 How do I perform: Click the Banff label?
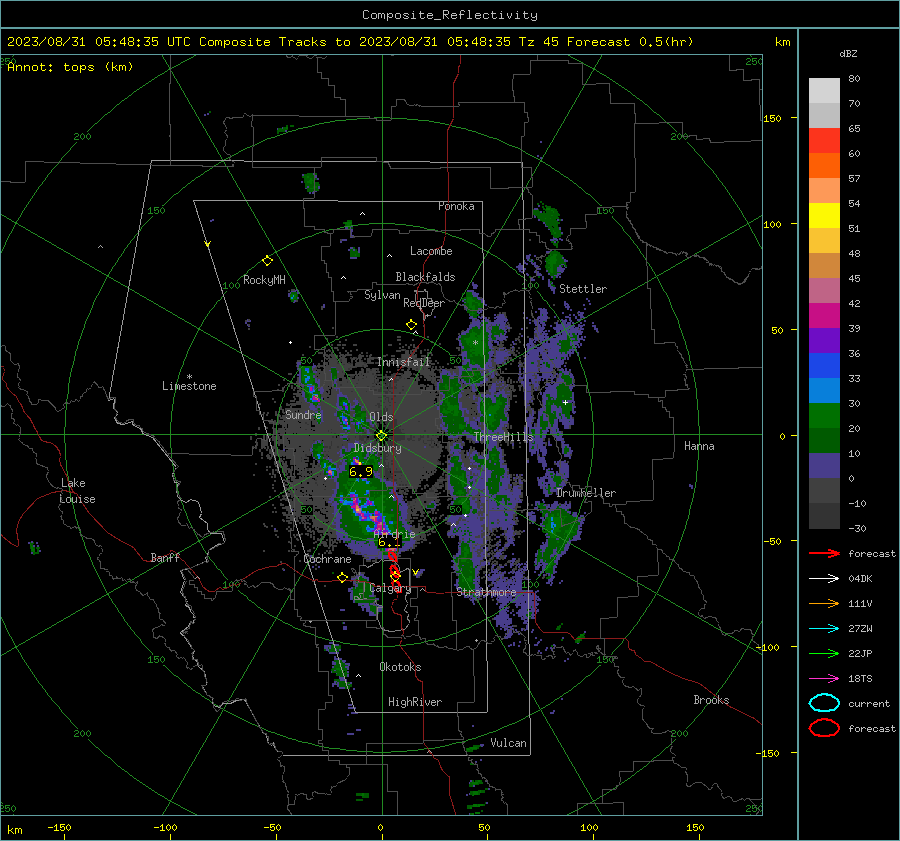[x=165, y=558]
